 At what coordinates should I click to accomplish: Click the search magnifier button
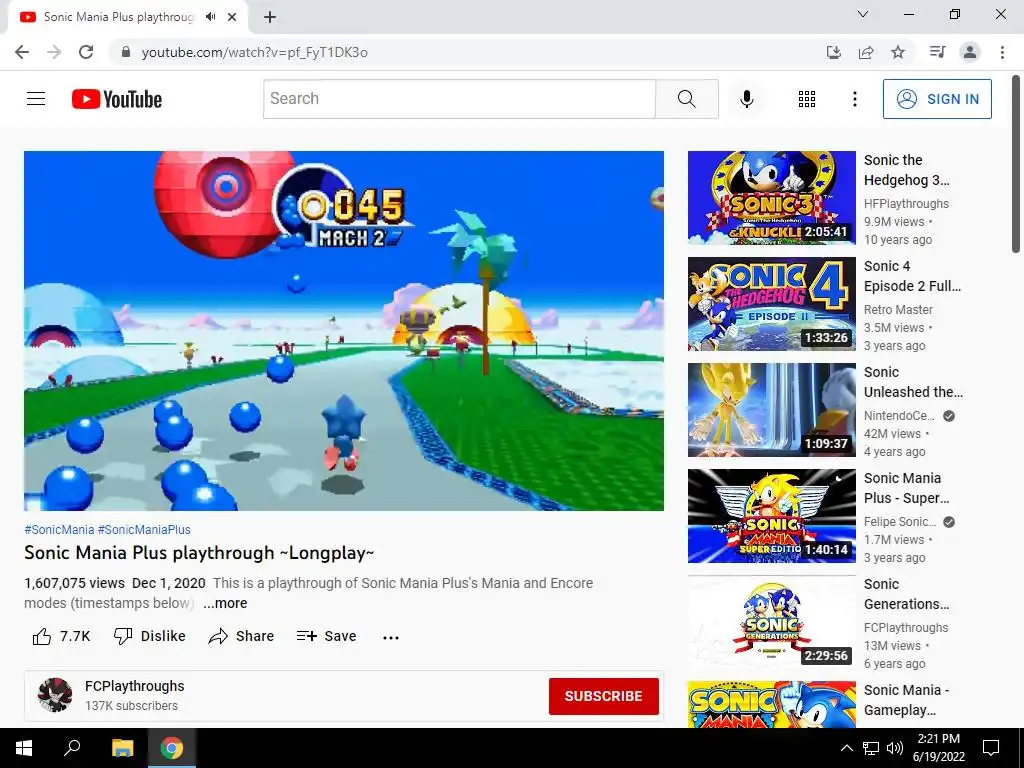click(686, 99)
